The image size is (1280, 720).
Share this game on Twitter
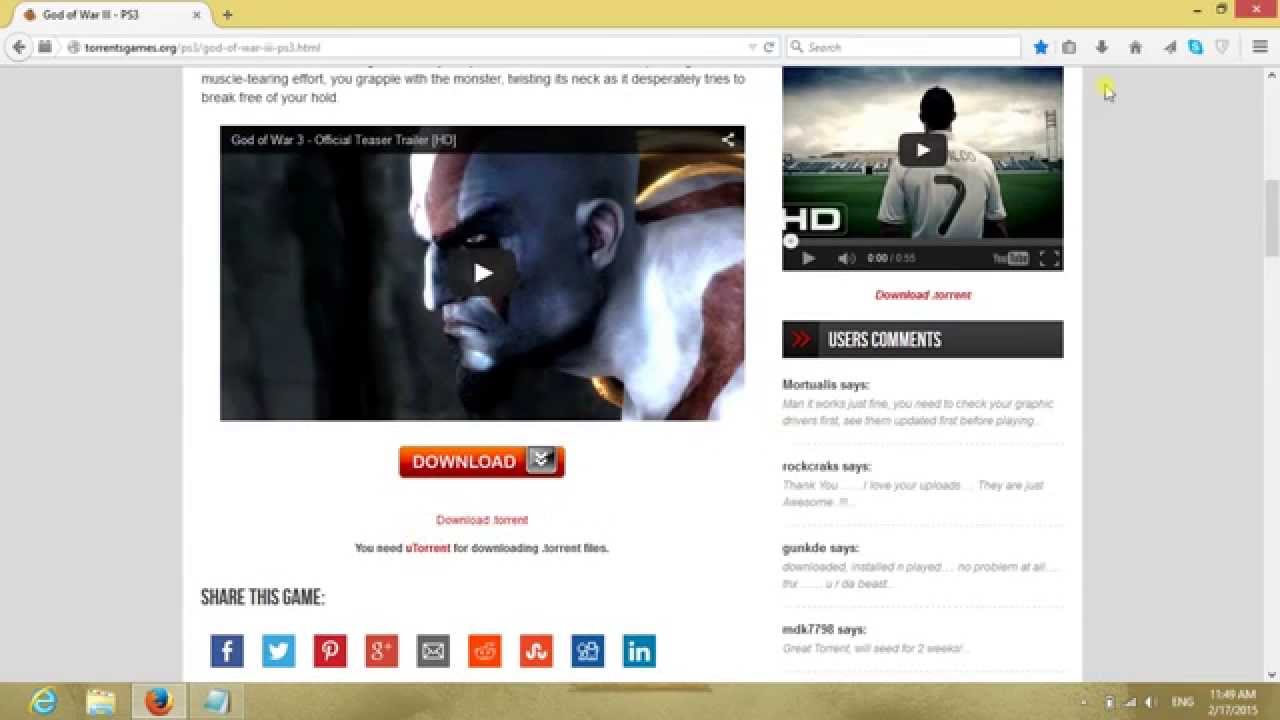click(x=278, y=651)
